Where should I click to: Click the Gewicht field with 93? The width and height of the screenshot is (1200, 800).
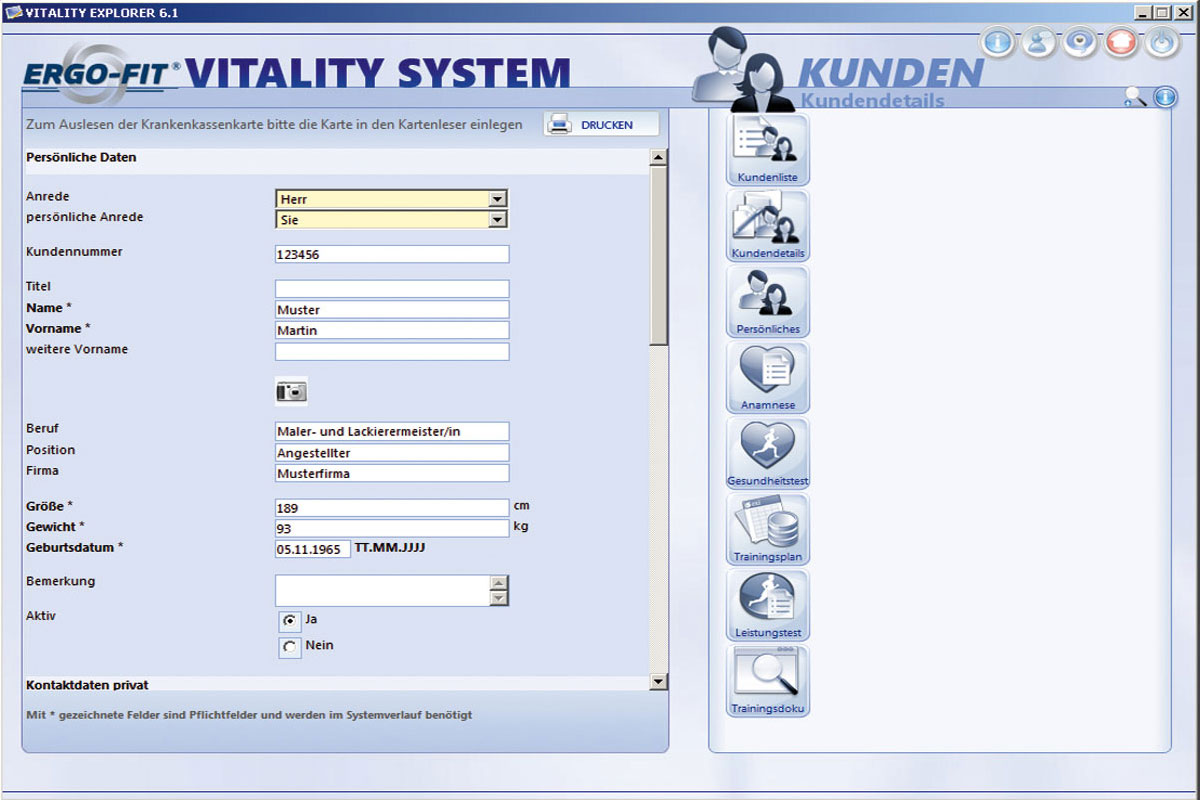point(392,528)
